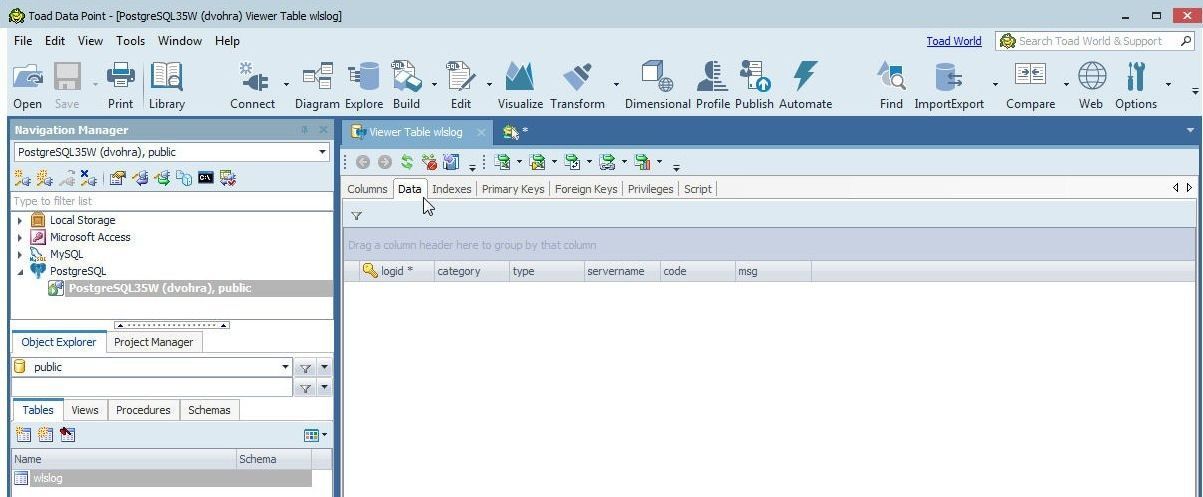Screen dimensions: 1203x497
Task: Open the Procedures tab in Object Explorer
Action: [143, 410]
